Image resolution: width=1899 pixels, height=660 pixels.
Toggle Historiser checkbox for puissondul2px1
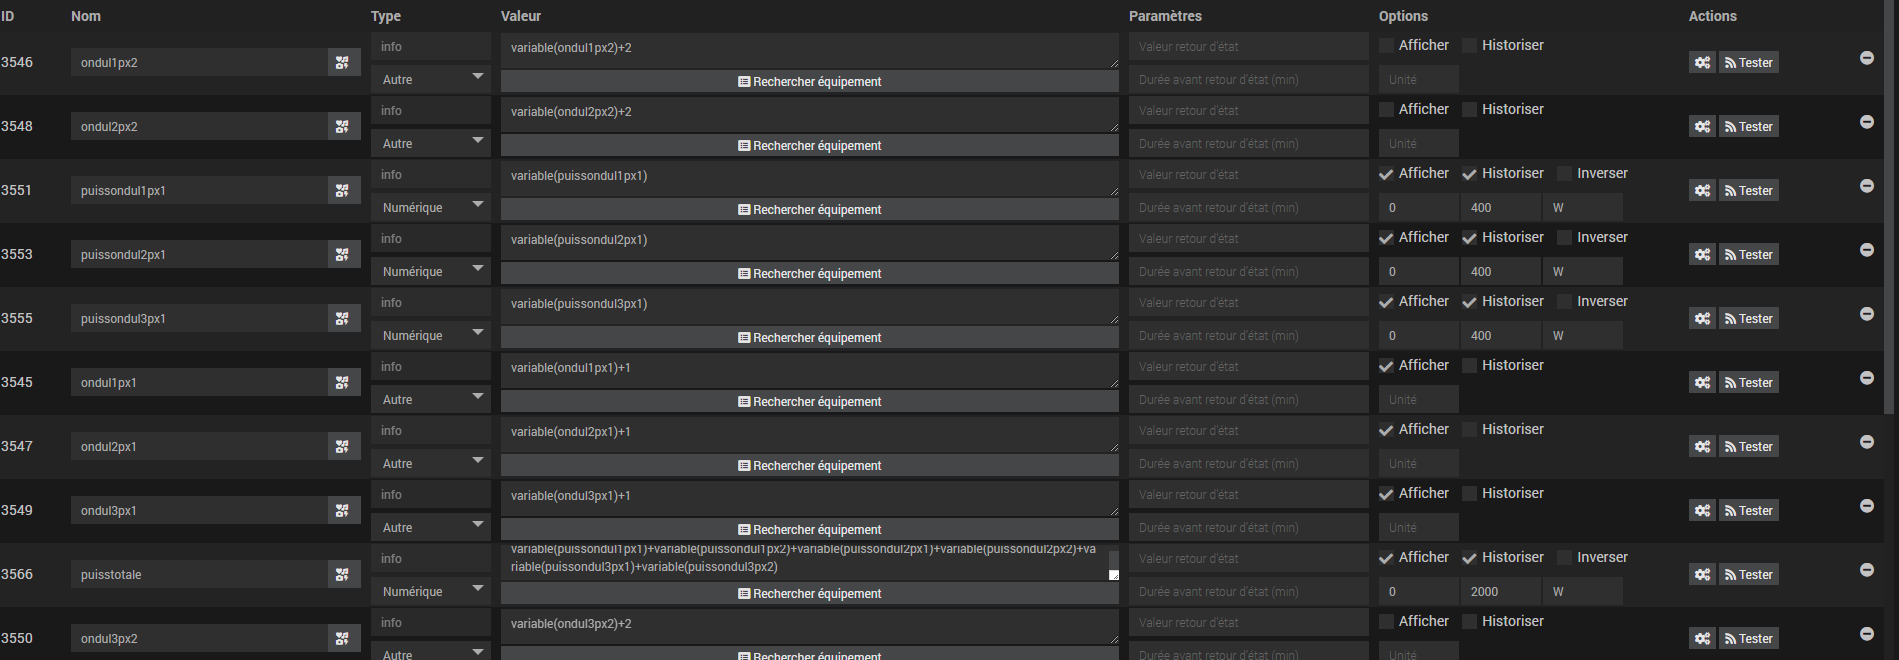point(1469,238)
